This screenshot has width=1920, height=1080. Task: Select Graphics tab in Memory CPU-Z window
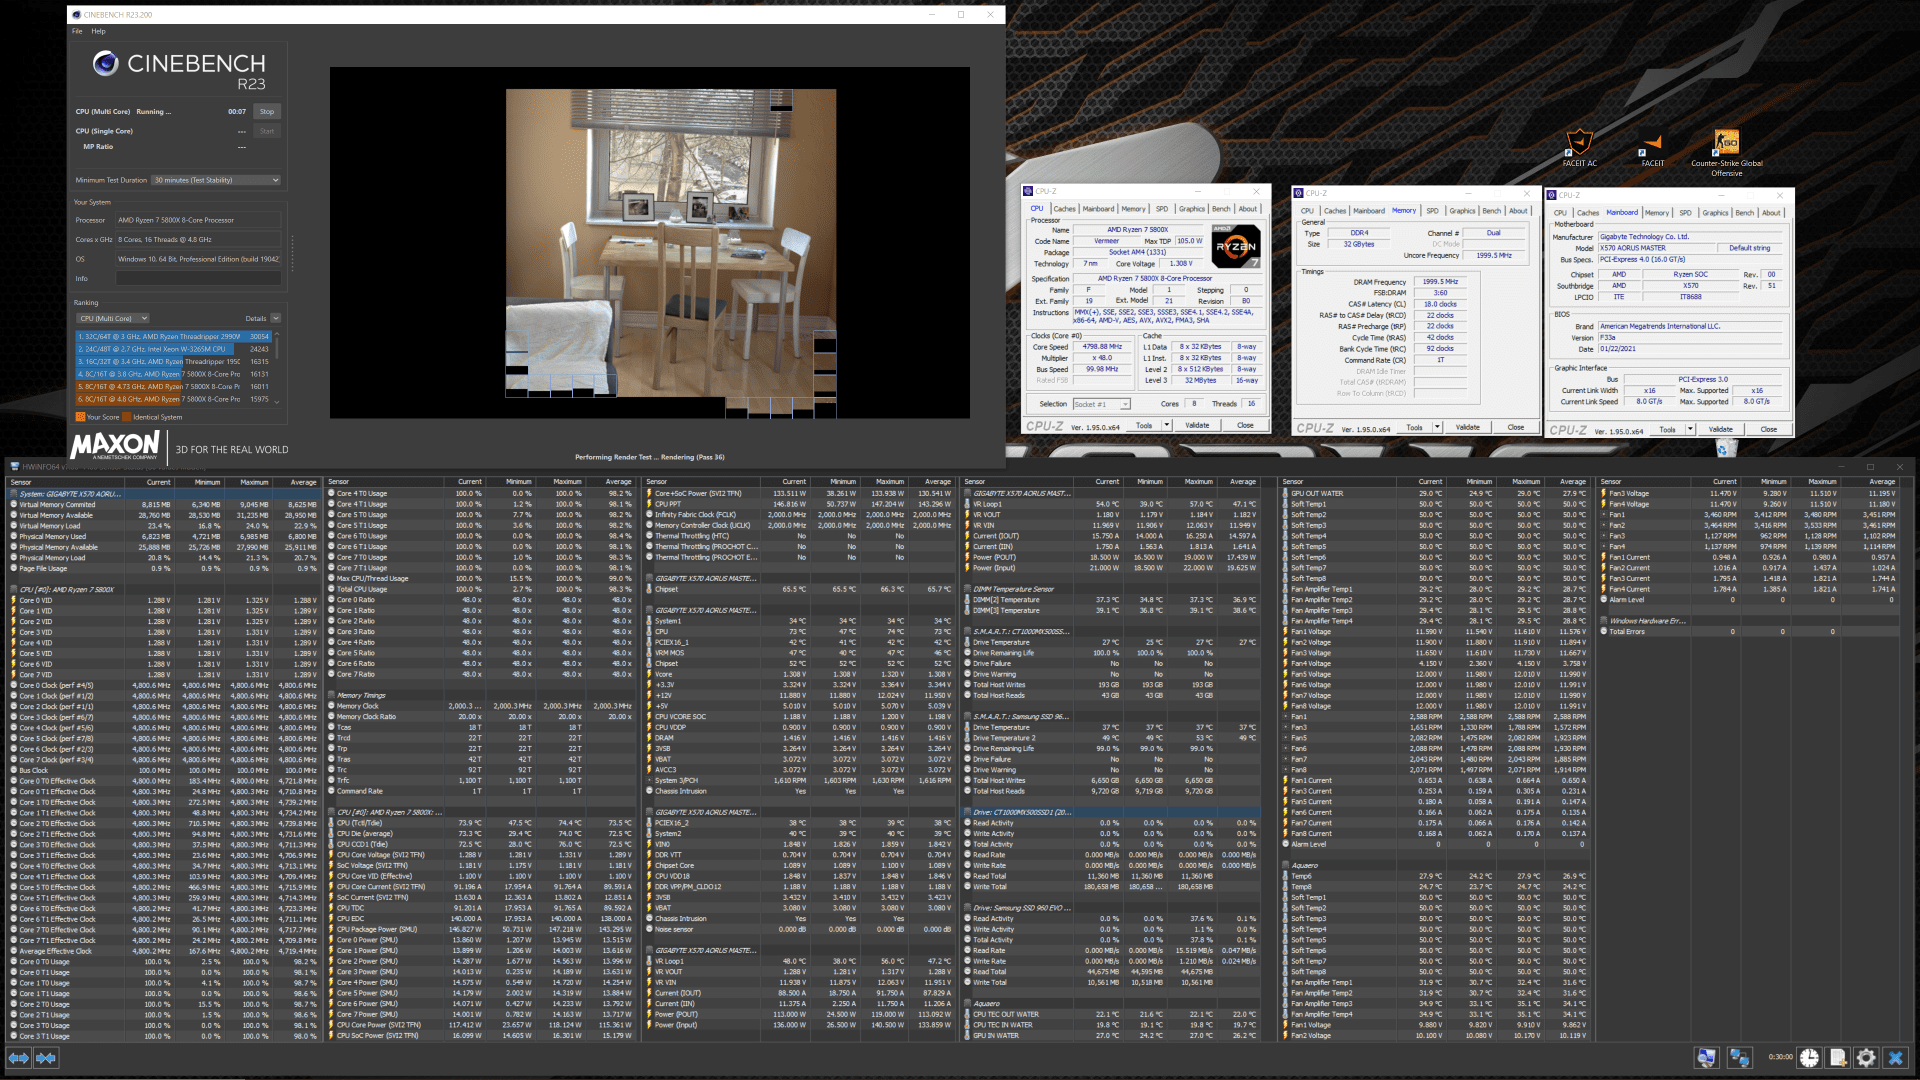[x=1462, y=211]
